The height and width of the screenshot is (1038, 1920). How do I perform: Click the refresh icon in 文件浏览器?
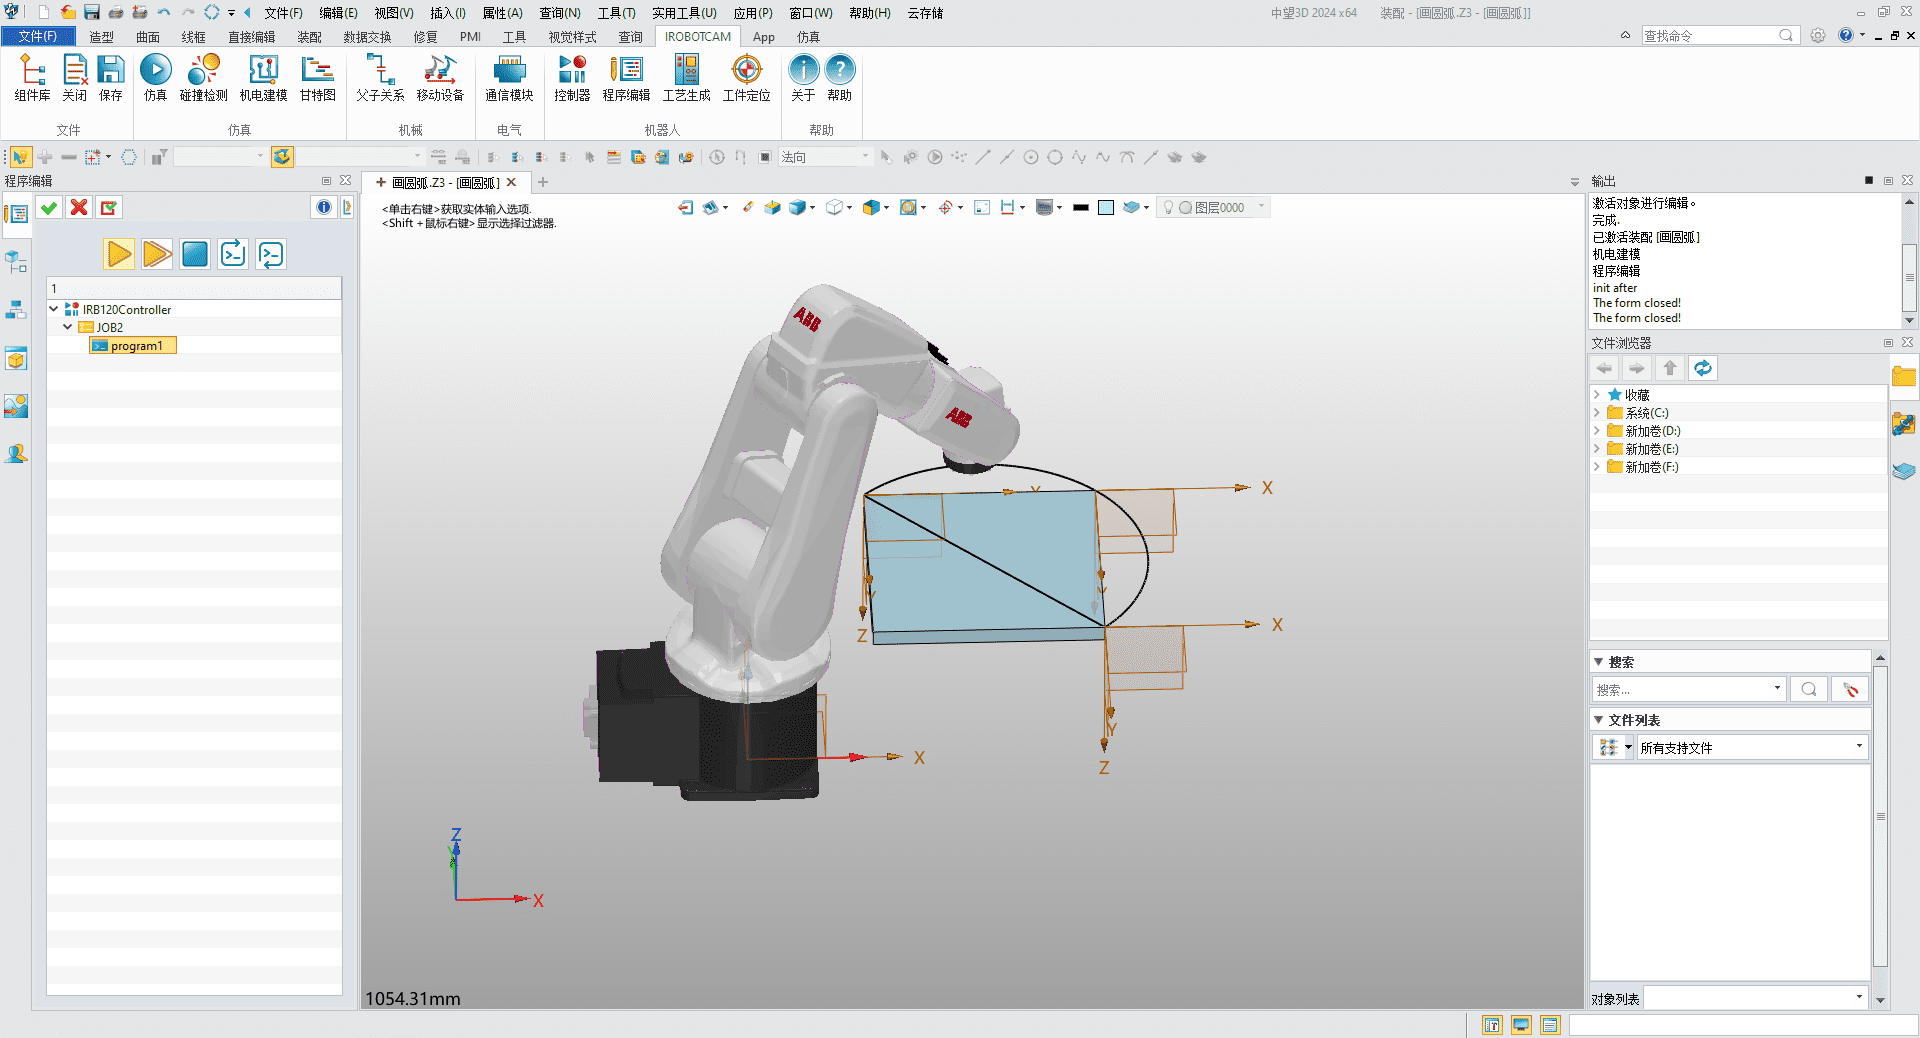(x=1702, y=368)
